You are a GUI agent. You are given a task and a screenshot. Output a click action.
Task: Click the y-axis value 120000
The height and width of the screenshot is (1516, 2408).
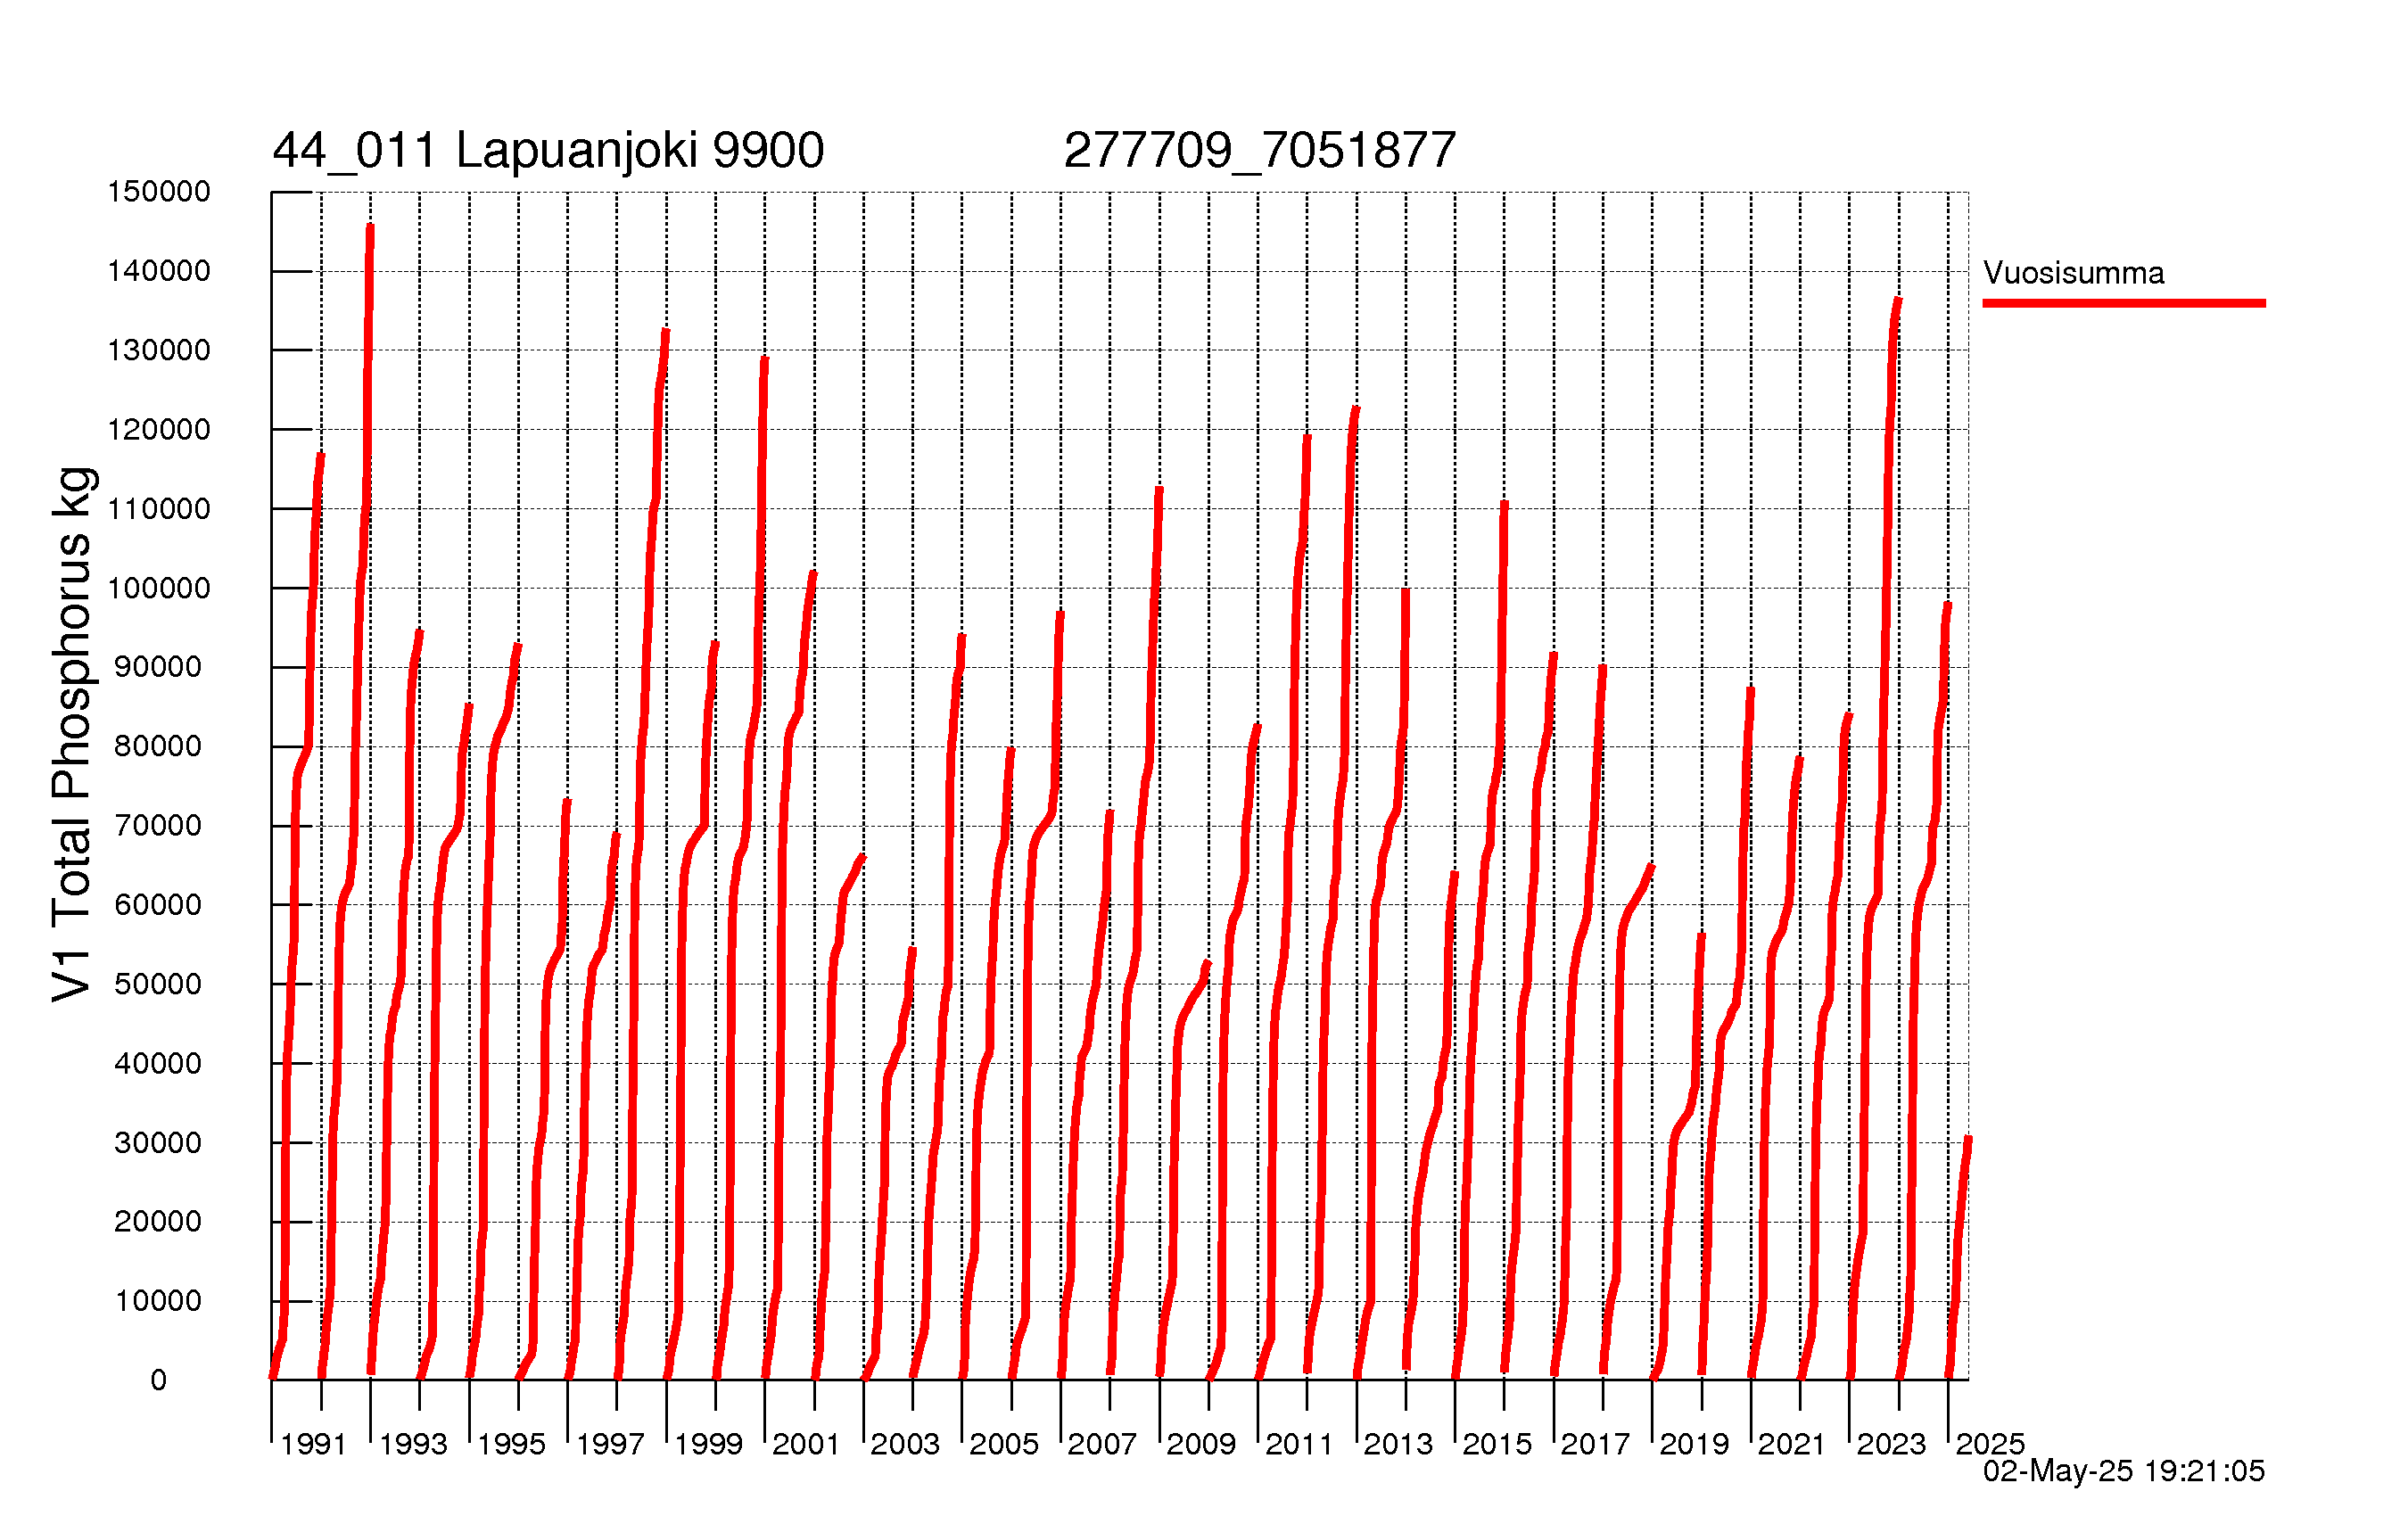pos(159,430)
